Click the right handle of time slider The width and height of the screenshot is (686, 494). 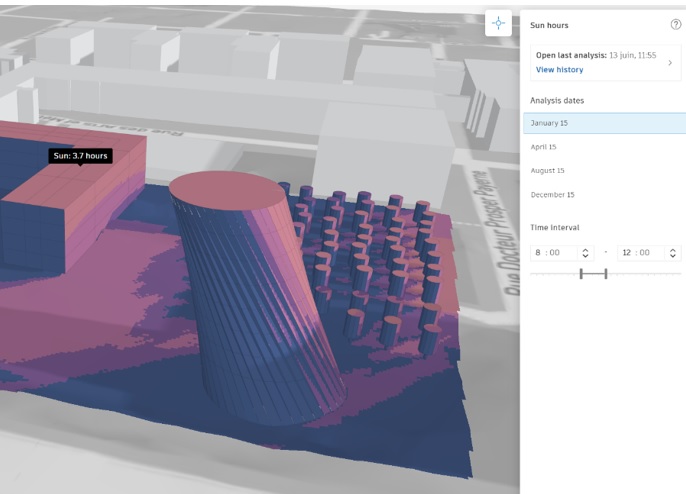[606, 274]
